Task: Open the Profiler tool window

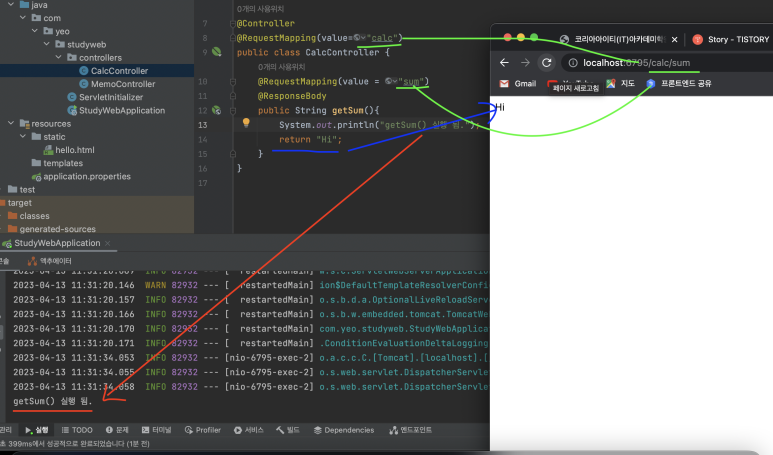Action: (x=203, y=430)
